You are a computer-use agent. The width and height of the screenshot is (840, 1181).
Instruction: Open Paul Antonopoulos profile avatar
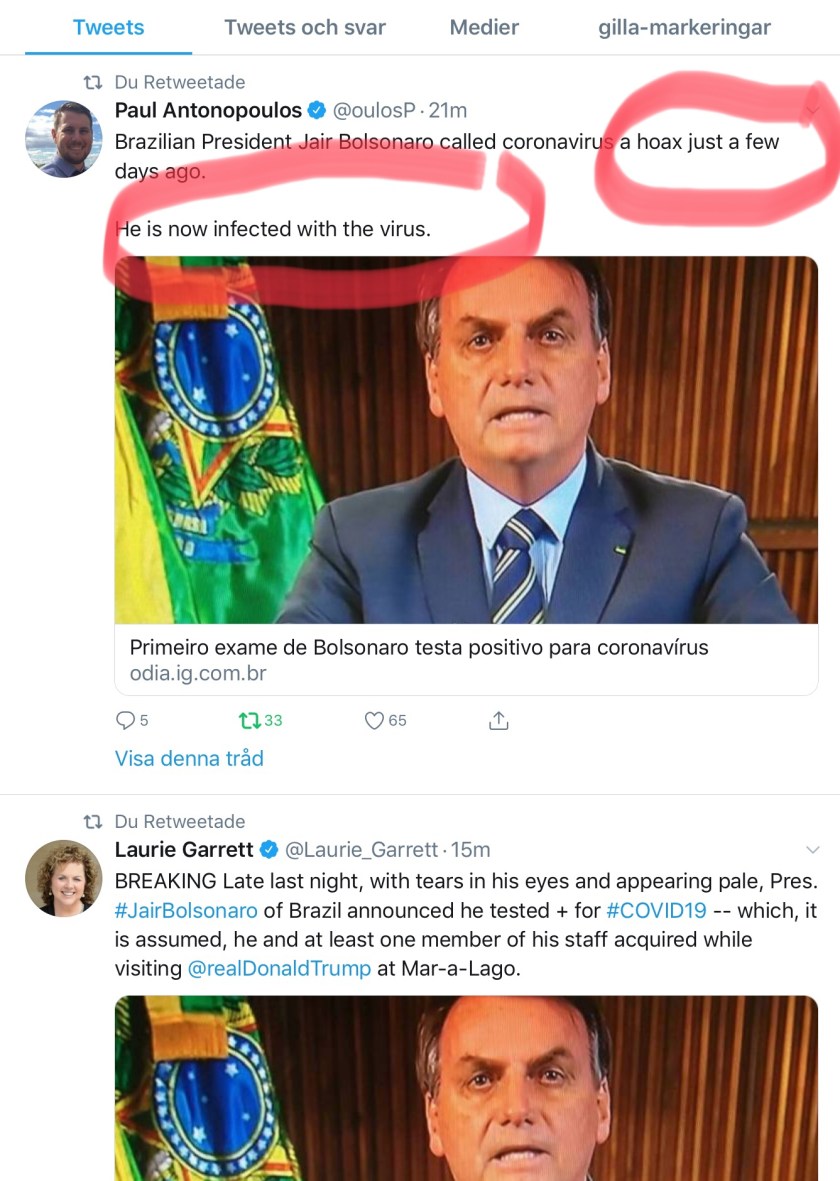(63, 139)
